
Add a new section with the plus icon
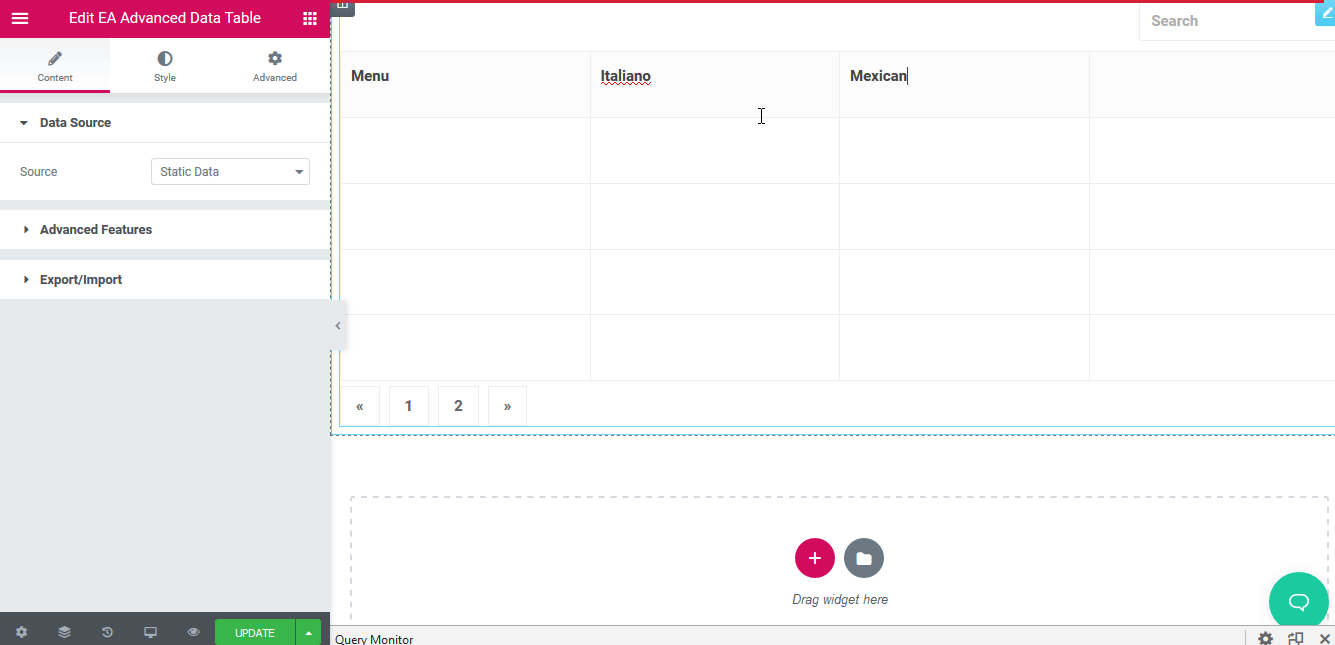point(815,558)
